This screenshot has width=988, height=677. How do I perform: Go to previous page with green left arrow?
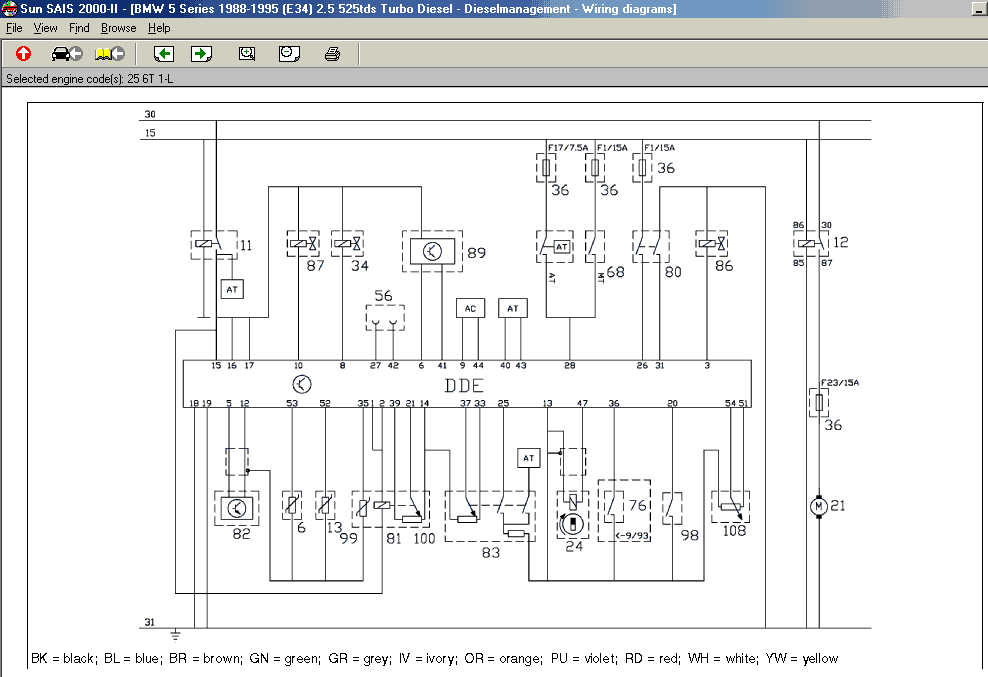pos(164,54)
